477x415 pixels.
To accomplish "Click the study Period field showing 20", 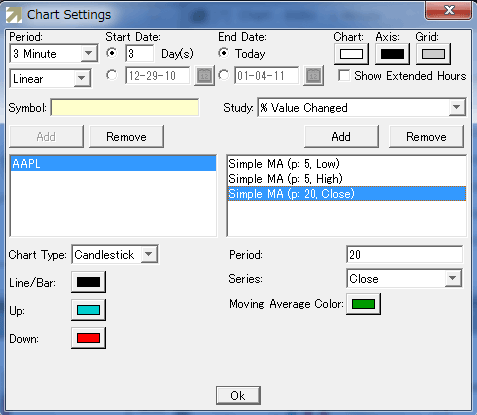I will [x=404, y=255].
